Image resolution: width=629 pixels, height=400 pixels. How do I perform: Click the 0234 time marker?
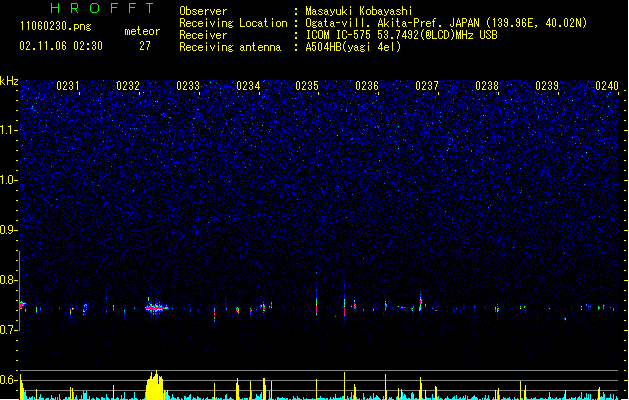coord(248,86)
